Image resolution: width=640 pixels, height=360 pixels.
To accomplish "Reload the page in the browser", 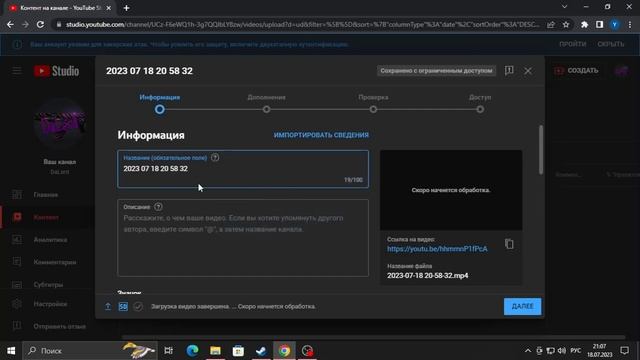I will pos(40,24).
